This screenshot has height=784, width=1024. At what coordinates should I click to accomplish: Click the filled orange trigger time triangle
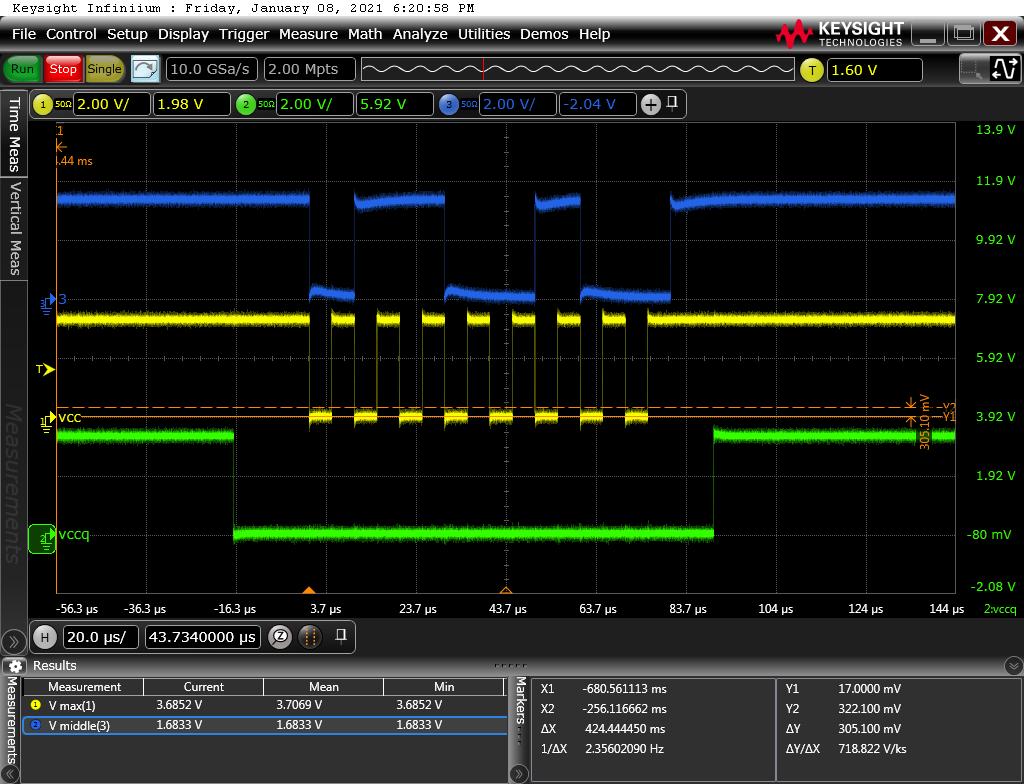click(309, 590)
